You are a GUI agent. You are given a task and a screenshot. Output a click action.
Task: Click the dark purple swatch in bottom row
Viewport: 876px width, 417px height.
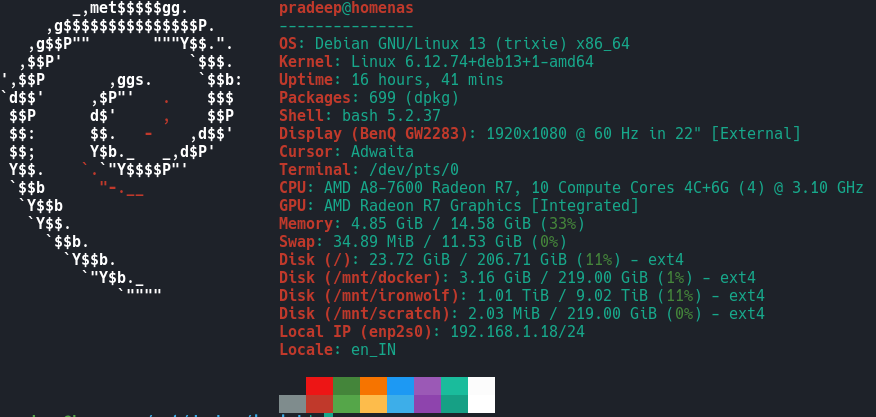[427, 404]
